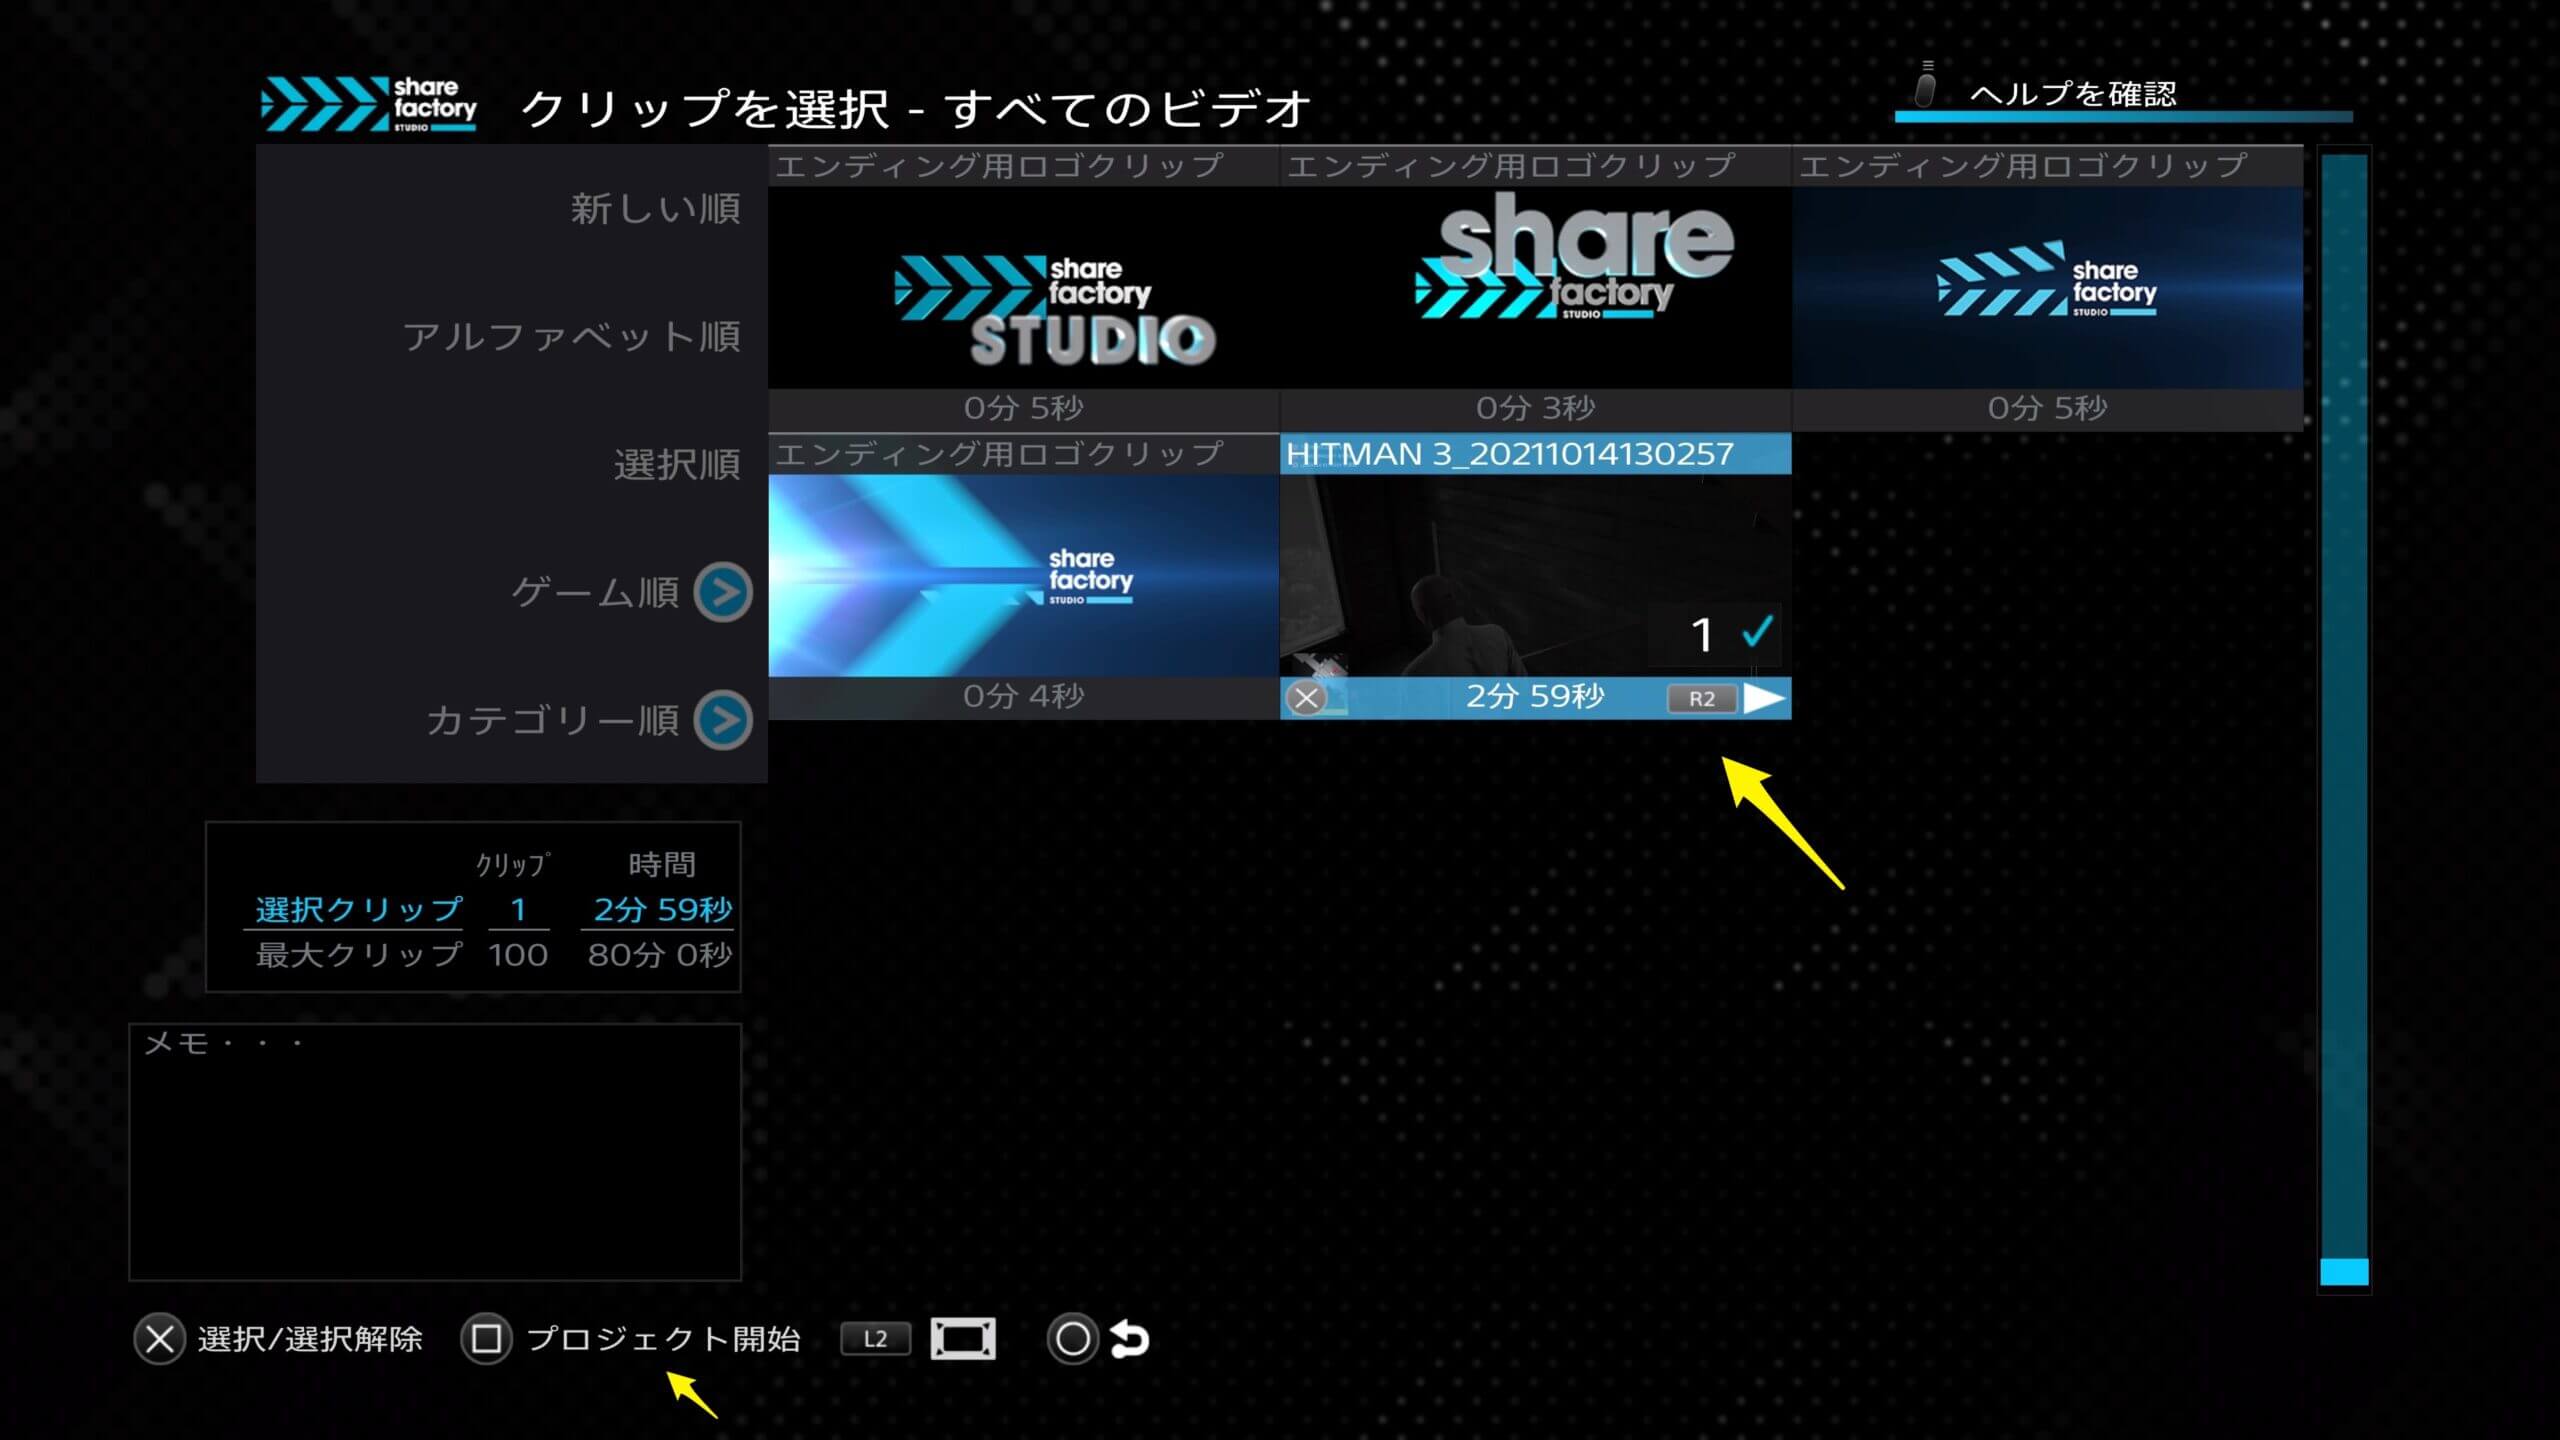This screenshot has height=1440, width=2560.
Task: Sort clips by アルファベット順
Action: (x=572, y=336)
